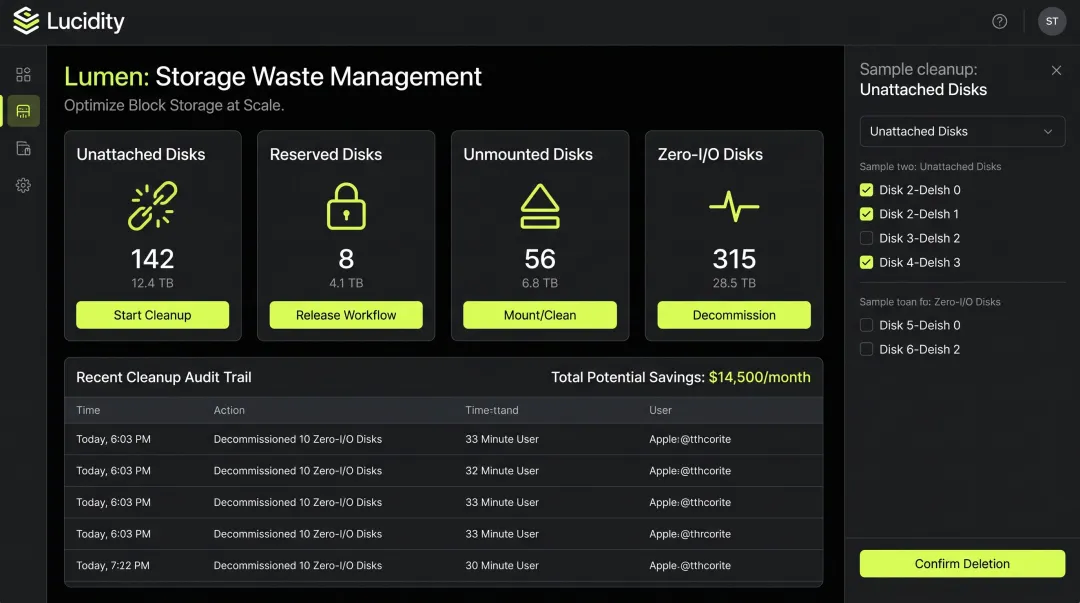Viewport: 1080px width, 603px height.
Task: Open the help question mark icon
Action: click(x=999, y=21)
